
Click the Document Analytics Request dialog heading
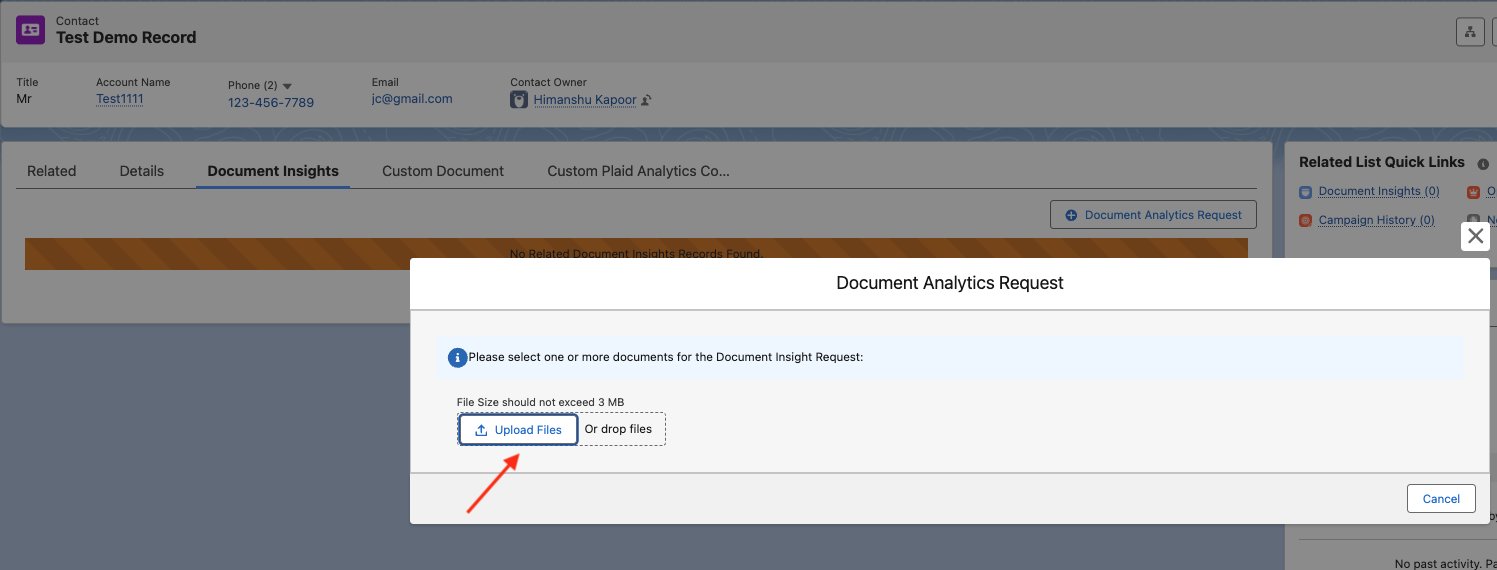coord(950,283)
